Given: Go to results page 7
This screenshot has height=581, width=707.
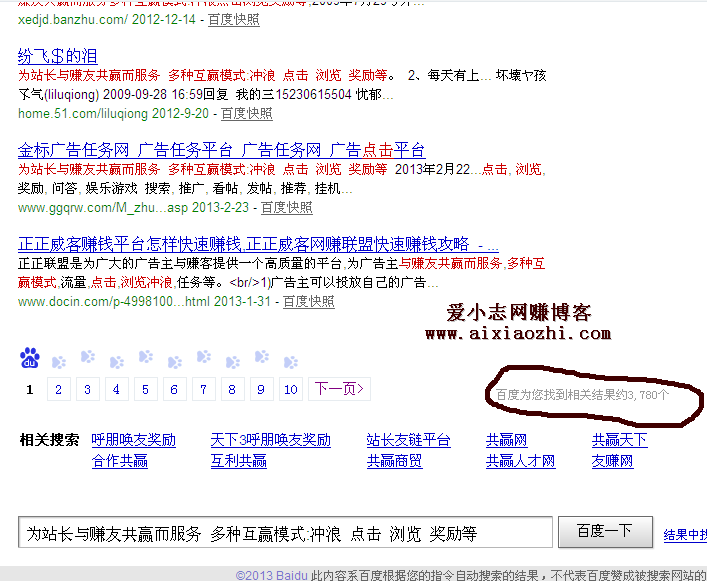Looking at the screenshot, I should [x=203, y=389].
